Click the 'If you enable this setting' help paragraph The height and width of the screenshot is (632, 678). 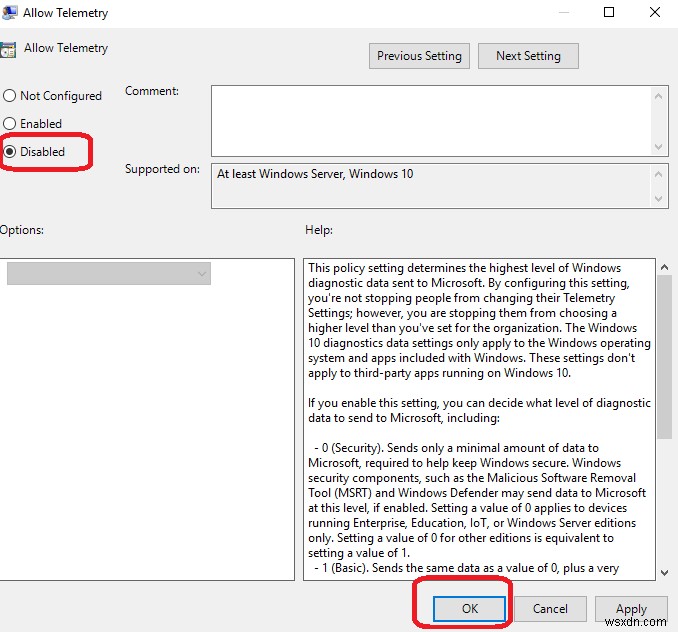[x=479, y=410]
